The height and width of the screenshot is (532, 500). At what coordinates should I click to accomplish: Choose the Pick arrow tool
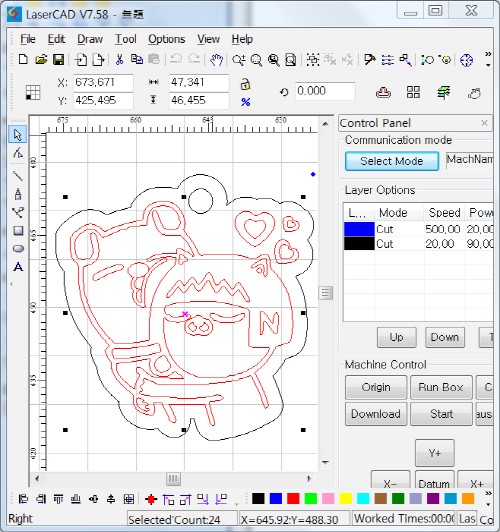coord(18,135)
